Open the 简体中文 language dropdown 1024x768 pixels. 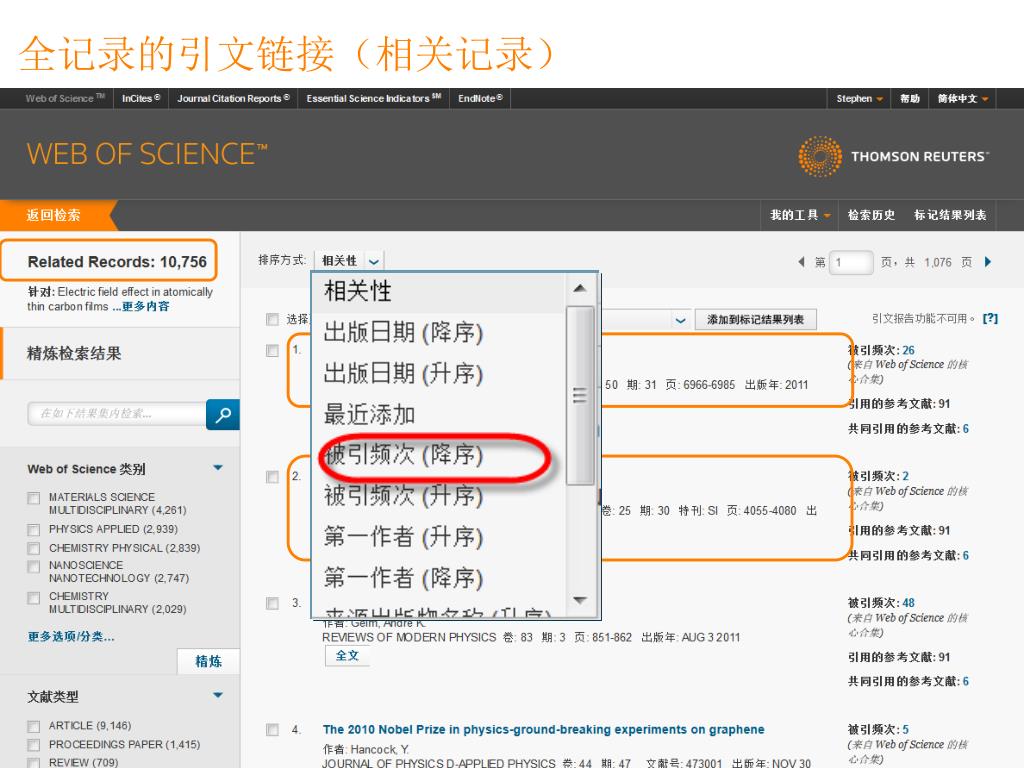click(963, 99)
